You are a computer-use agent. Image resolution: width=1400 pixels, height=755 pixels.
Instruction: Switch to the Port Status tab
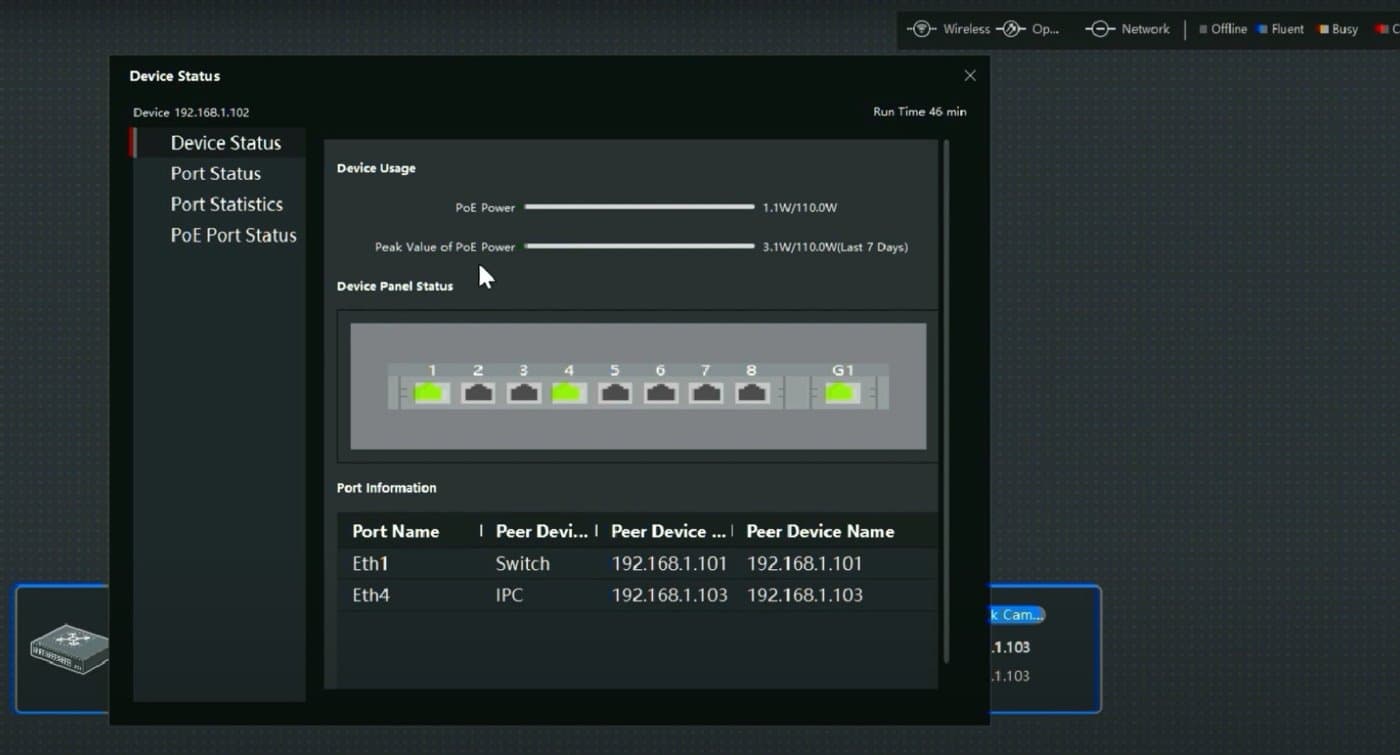click(215, 173)
